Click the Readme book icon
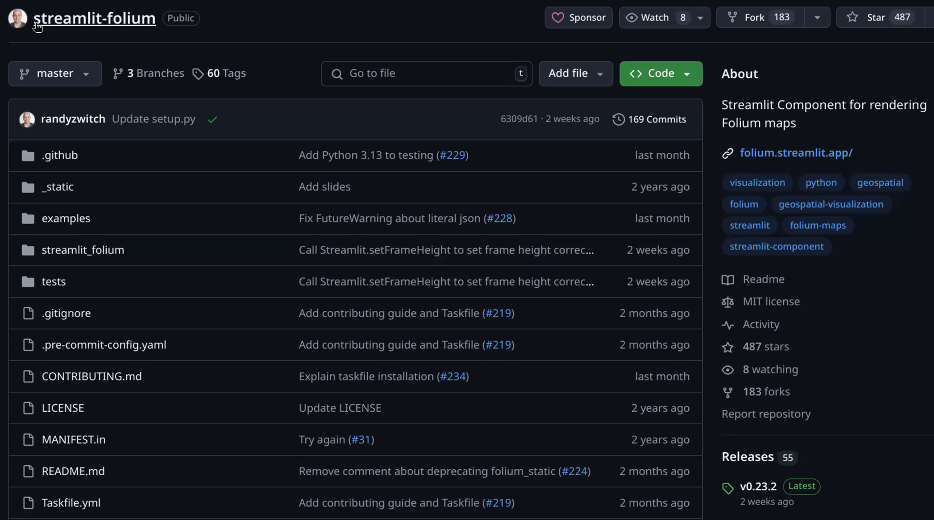 (728, 279)
